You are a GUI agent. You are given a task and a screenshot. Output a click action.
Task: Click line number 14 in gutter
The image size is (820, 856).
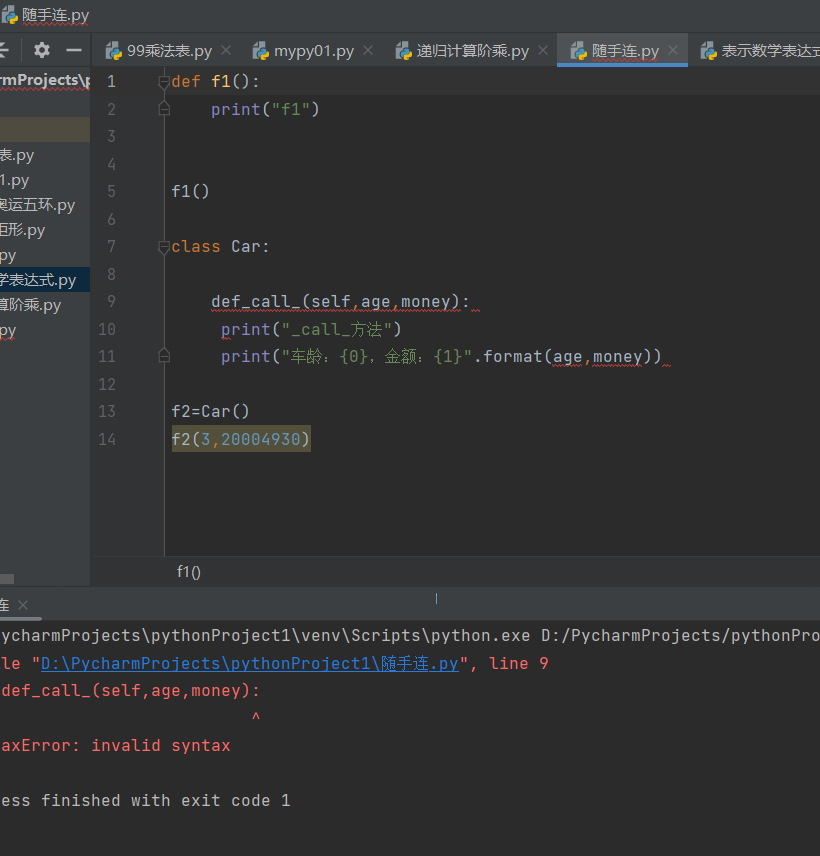point(107,439)
